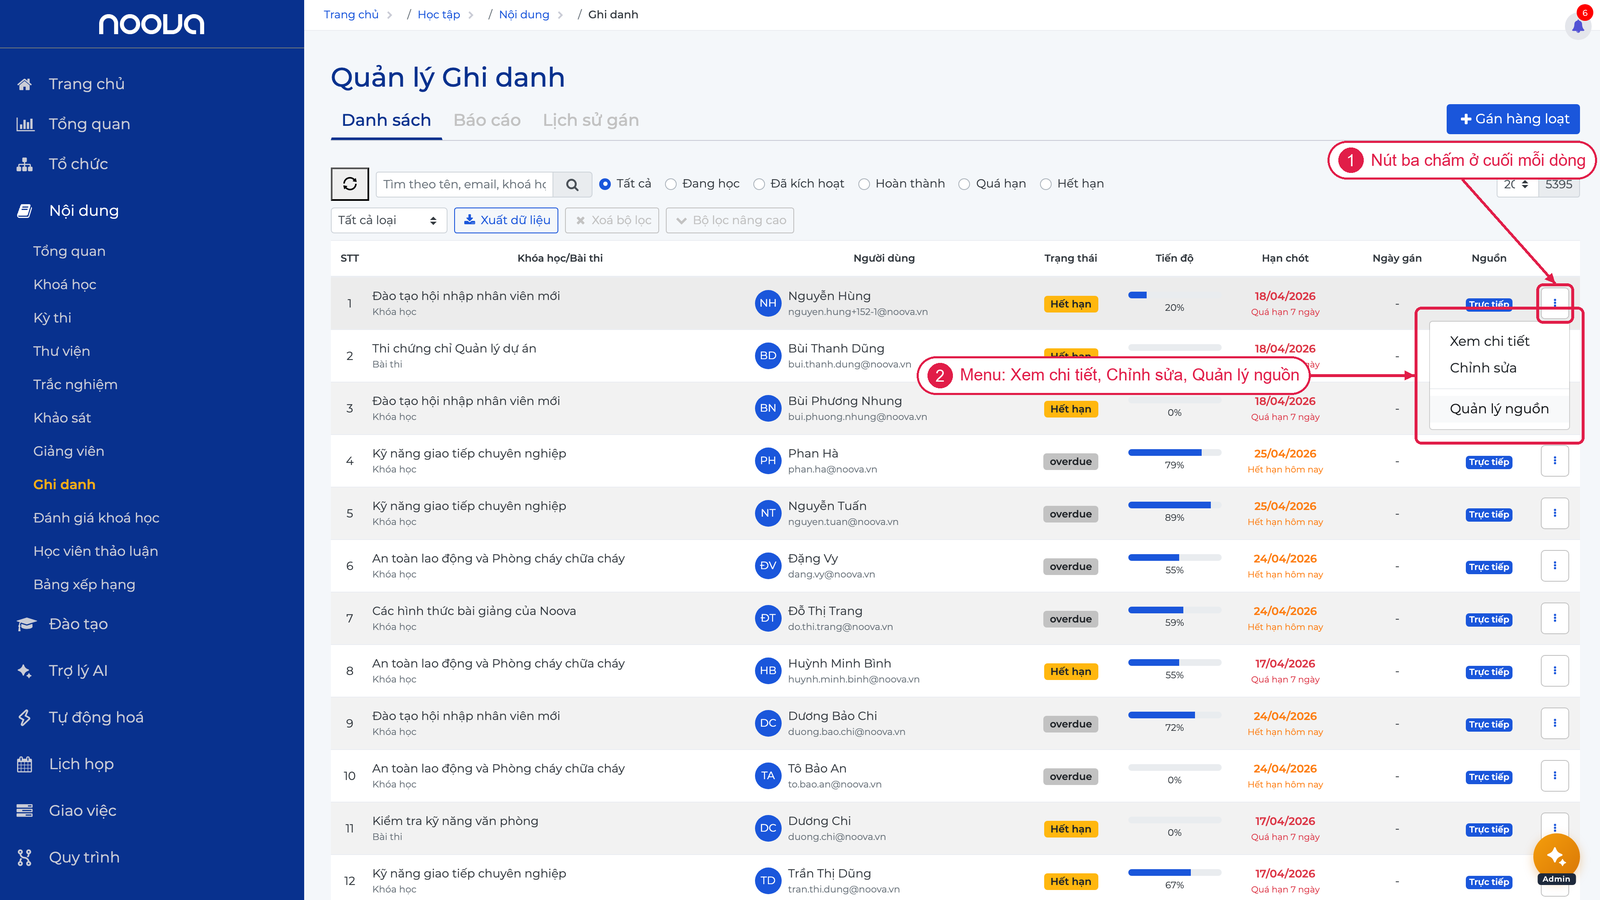Open the Trợ lý AI sidebar item
The height and width of the screenshot is (900, 1600).
tap(78, 670)
